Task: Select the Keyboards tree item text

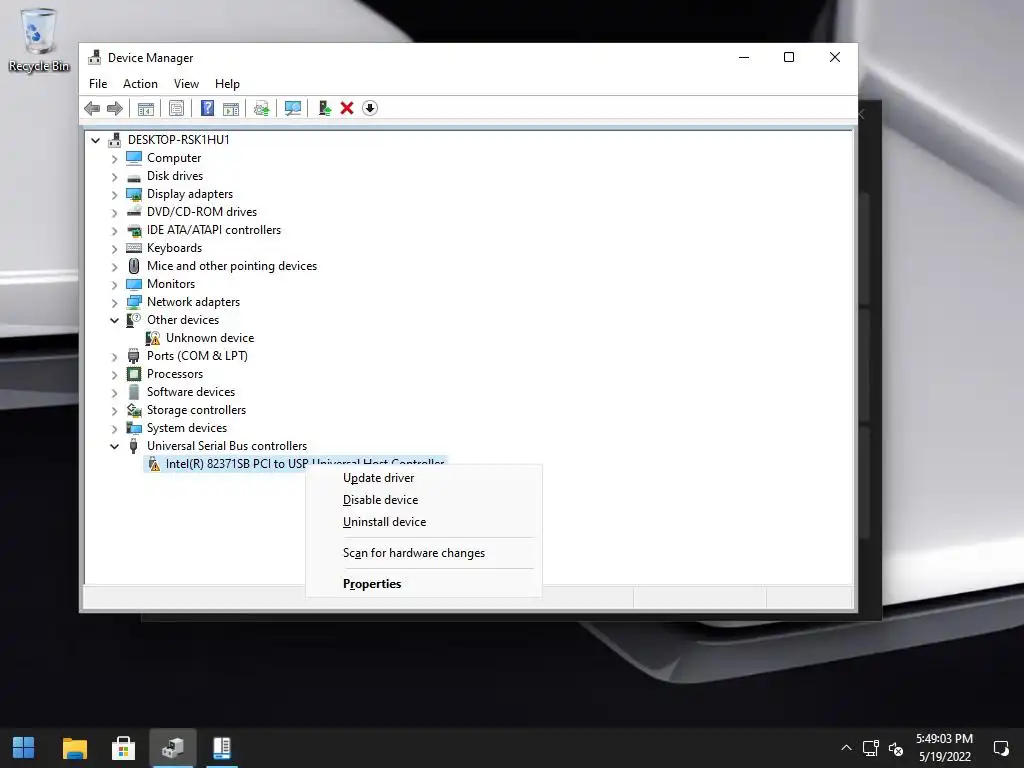Action: coord(174,248)
